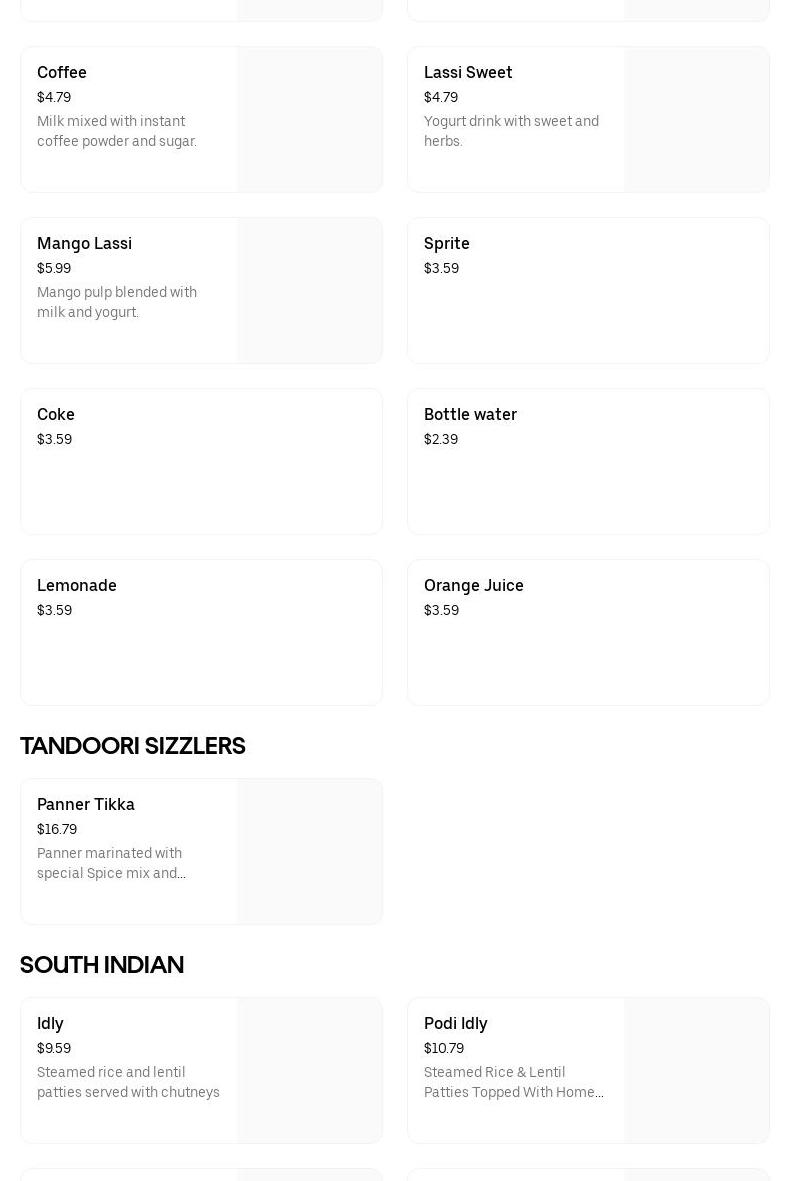Click the Lassi Sweet image thumbnail

696,119
